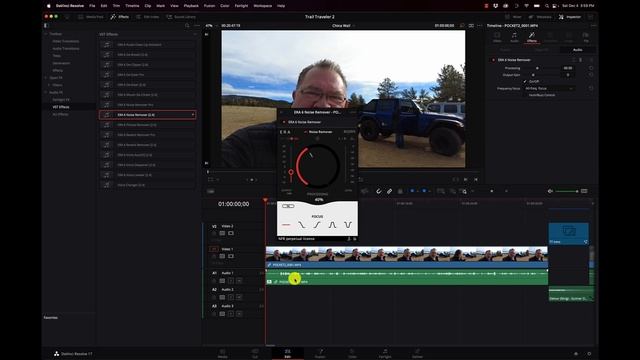This screenshot has width=640, height=360.
Task: Switch to the Fairlight page
Action: 385,353
